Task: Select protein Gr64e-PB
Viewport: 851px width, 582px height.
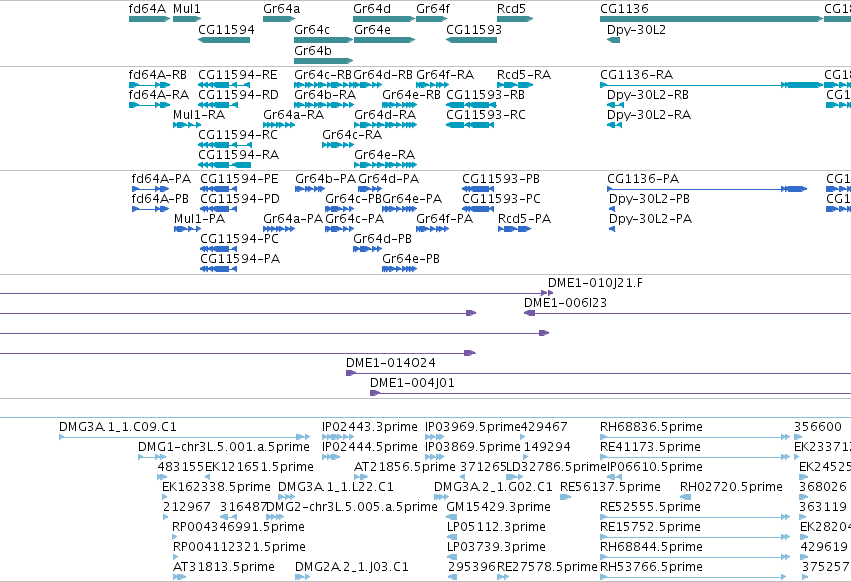Action: pos(411,260)
